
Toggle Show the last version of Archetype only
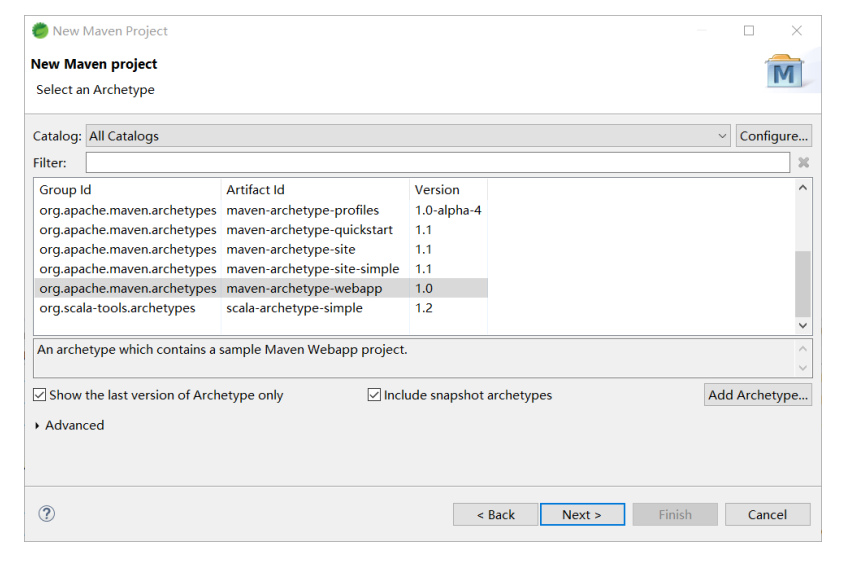[39, 395]
